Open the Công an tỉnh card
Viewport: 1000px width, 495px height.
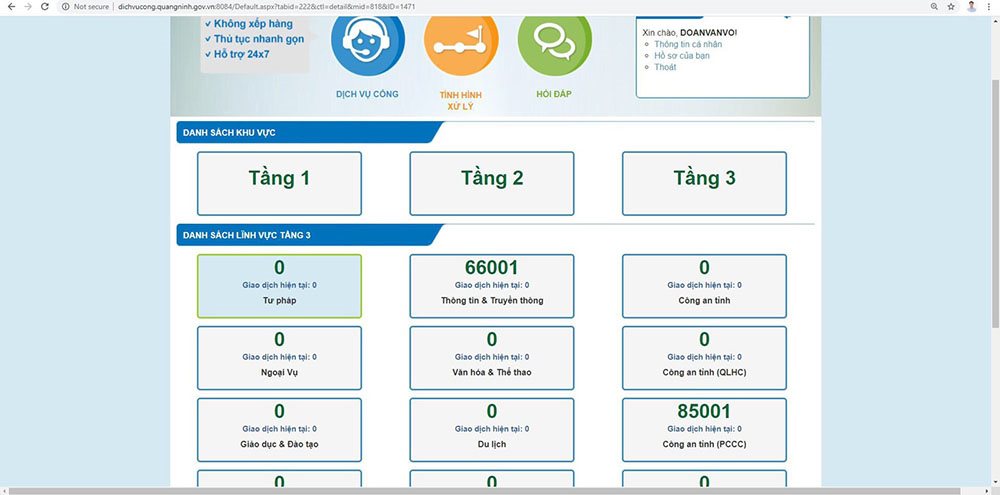tap(704, 286)
